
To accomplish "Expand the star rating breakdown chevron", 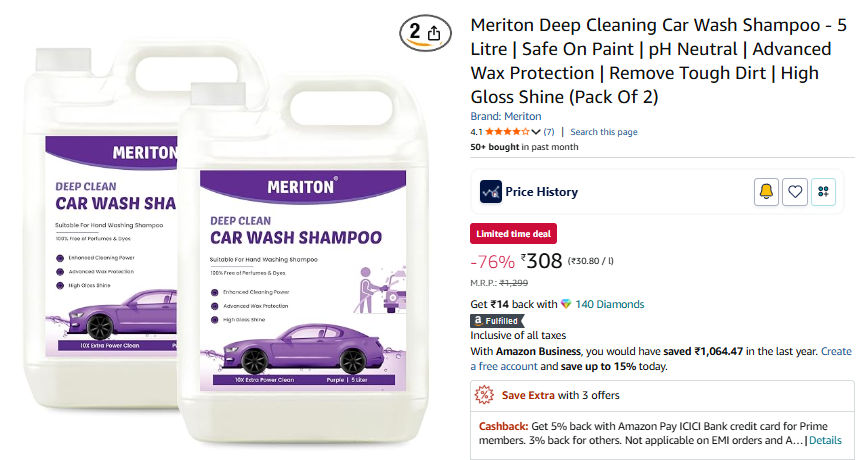I will [536, 132].
